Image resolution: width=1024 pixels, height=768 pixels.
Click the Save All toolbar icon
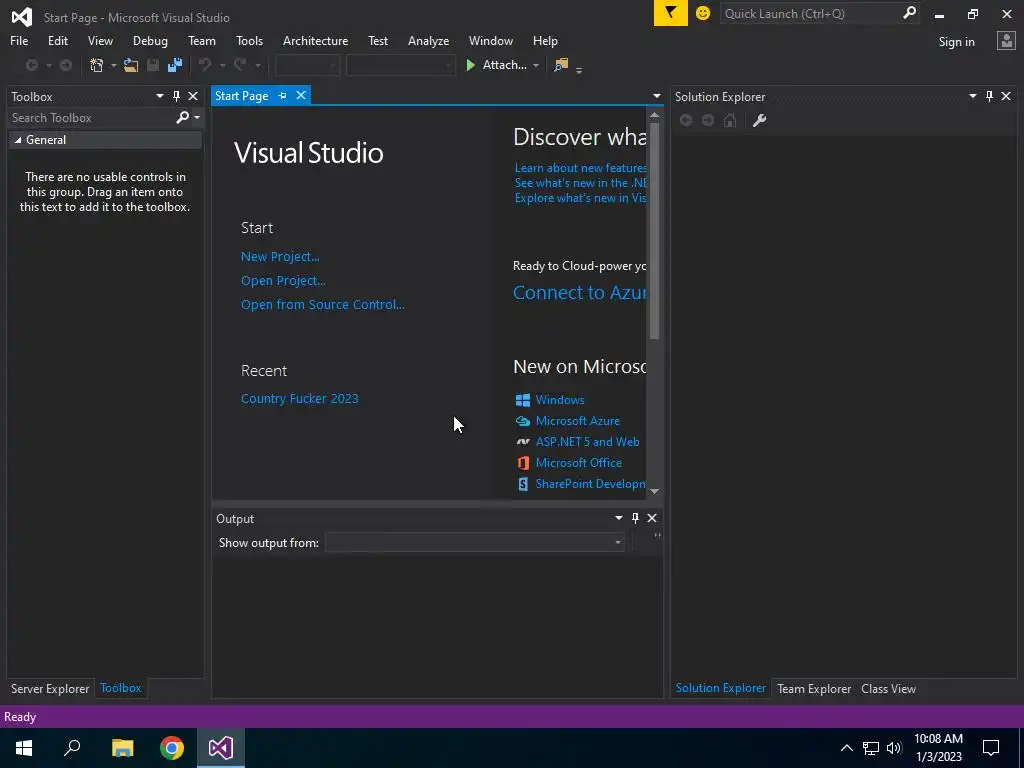(175, 65)
